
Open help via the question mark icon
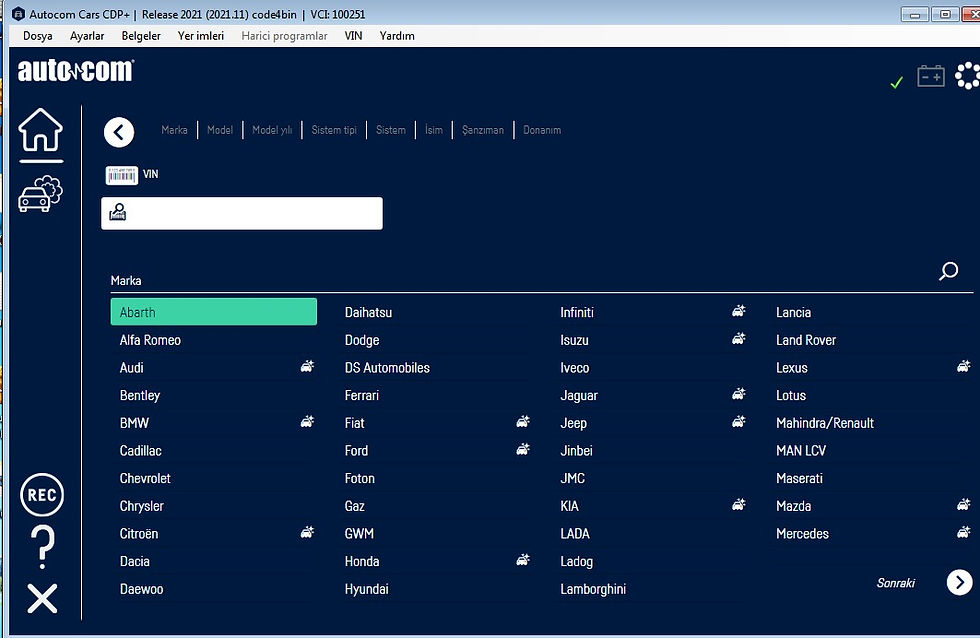[x=42, y=547]
